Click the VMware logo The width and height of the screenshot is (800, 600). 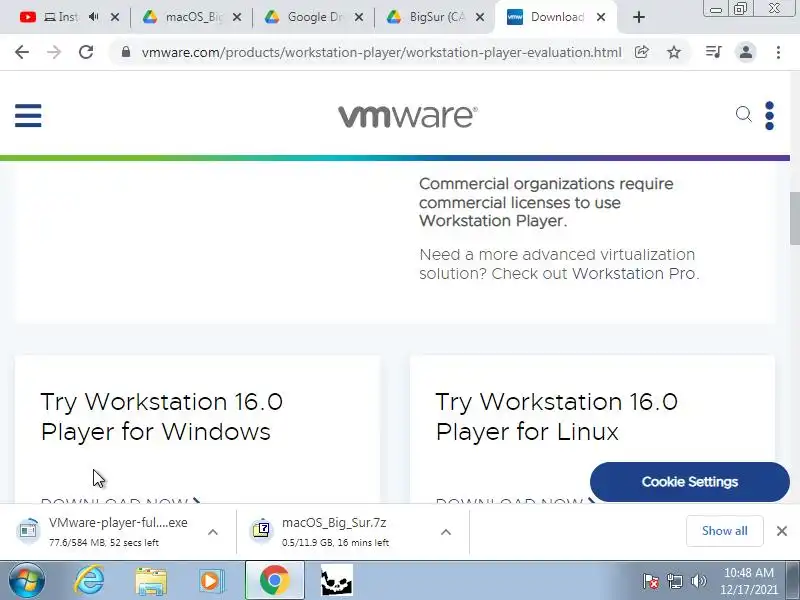tap(408, 116)
